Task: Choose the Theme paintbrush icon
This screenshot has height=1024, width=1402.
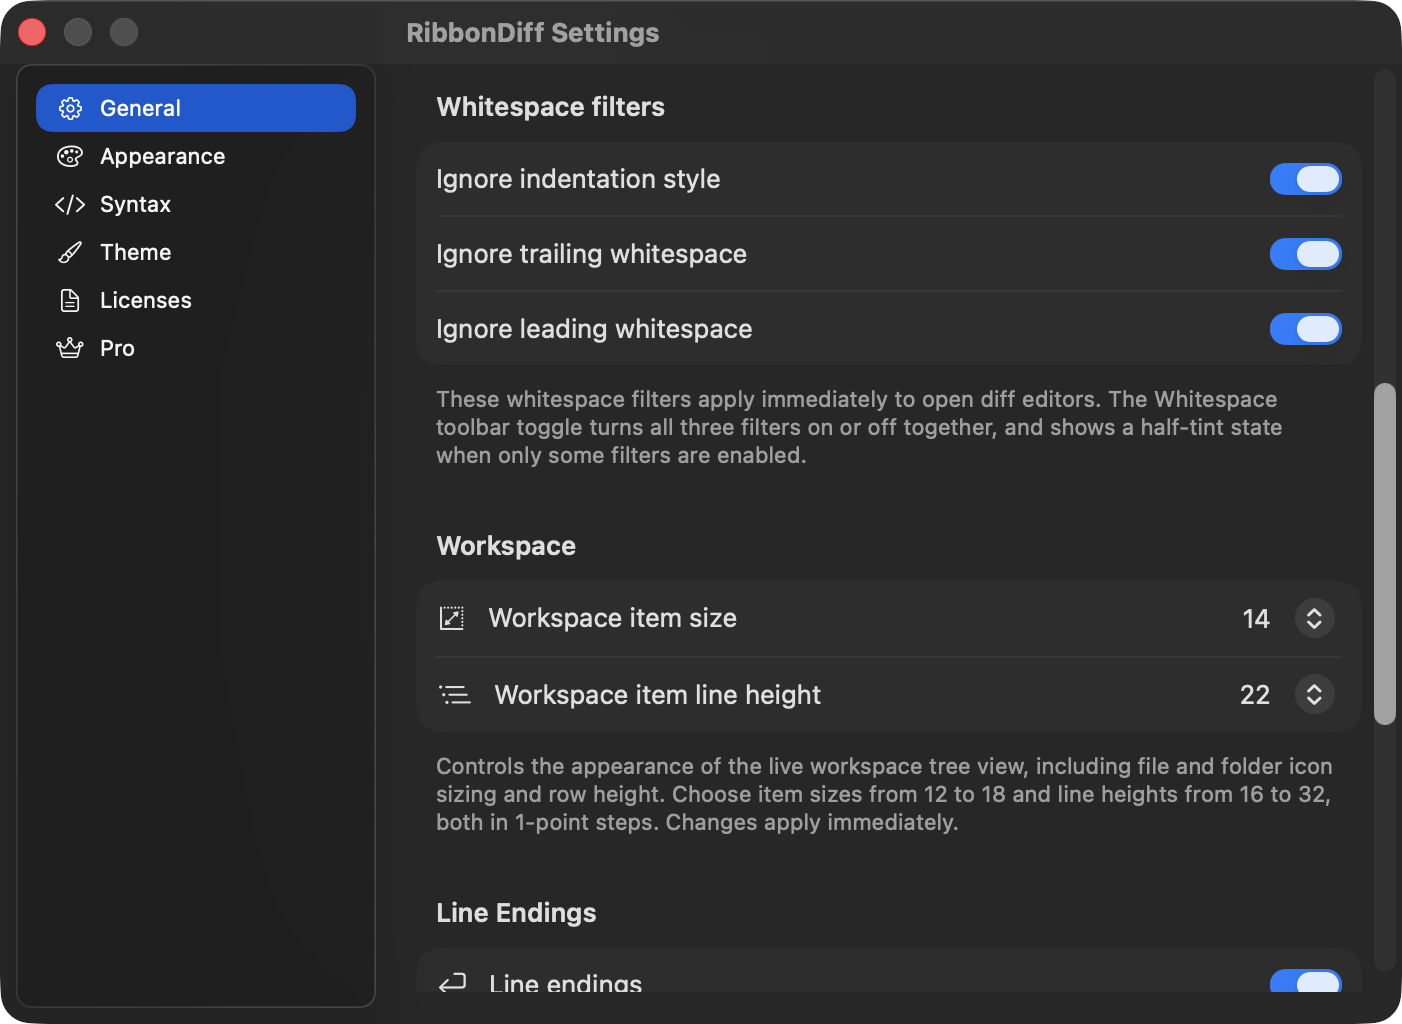Action: point(70,252)
